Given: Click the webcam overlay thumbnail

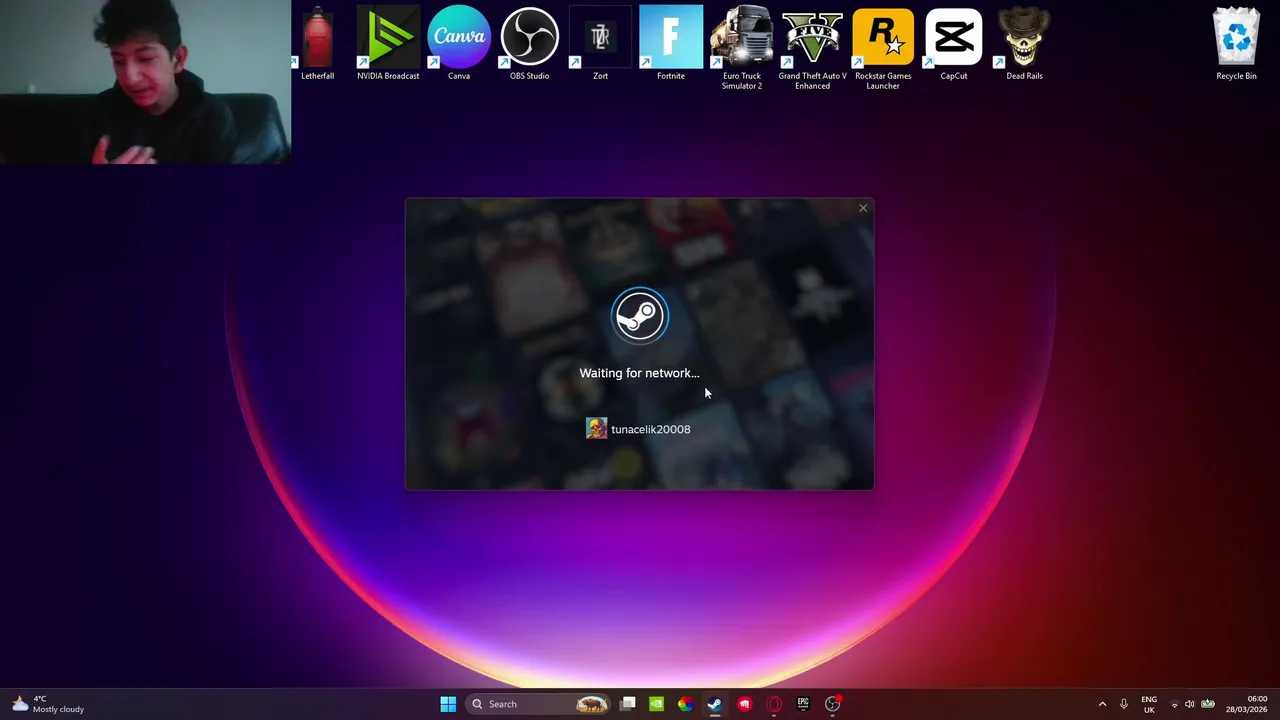Looking at the screenshot, I should click(x=145, y=82).
